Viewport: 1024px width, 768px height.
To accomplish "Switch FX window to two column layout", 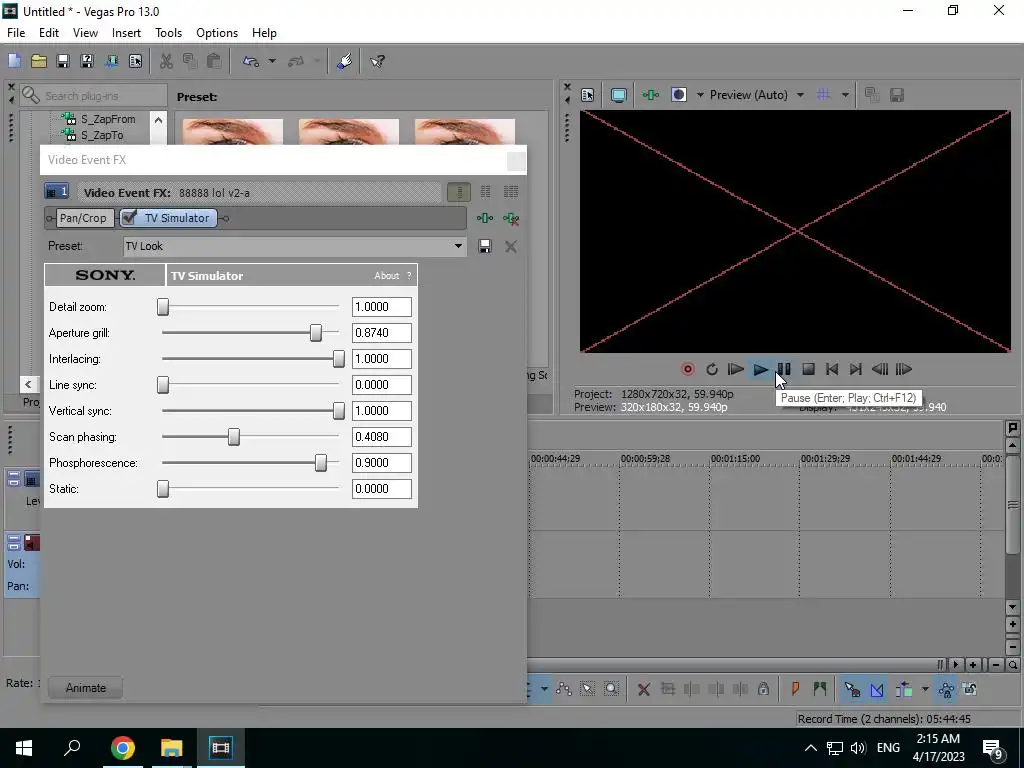I will point(485,192).
